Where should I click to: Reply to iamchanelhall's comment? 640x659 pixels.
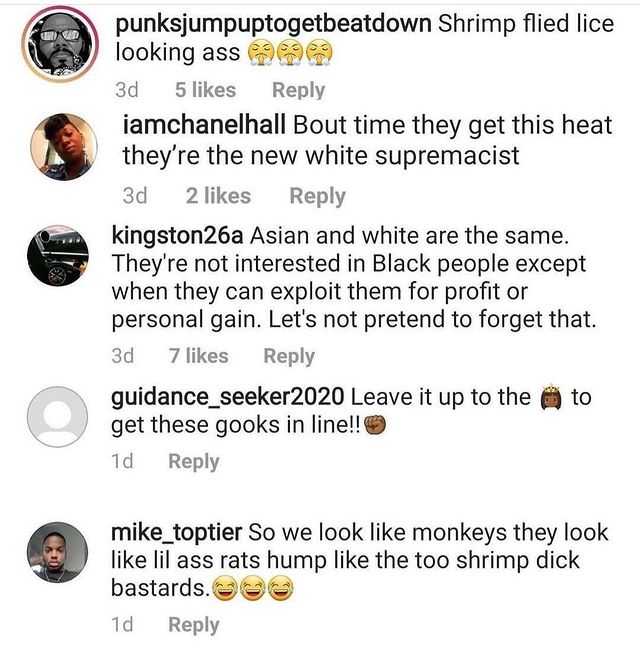pos(318,196)
